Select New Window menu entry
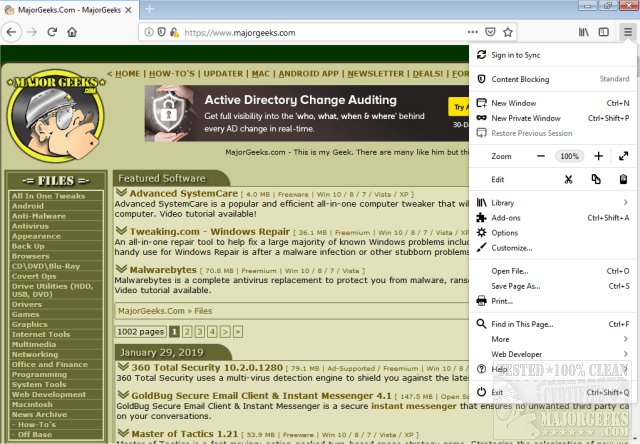The width and height of the screenshot is (640, 444). pos(553,103)
